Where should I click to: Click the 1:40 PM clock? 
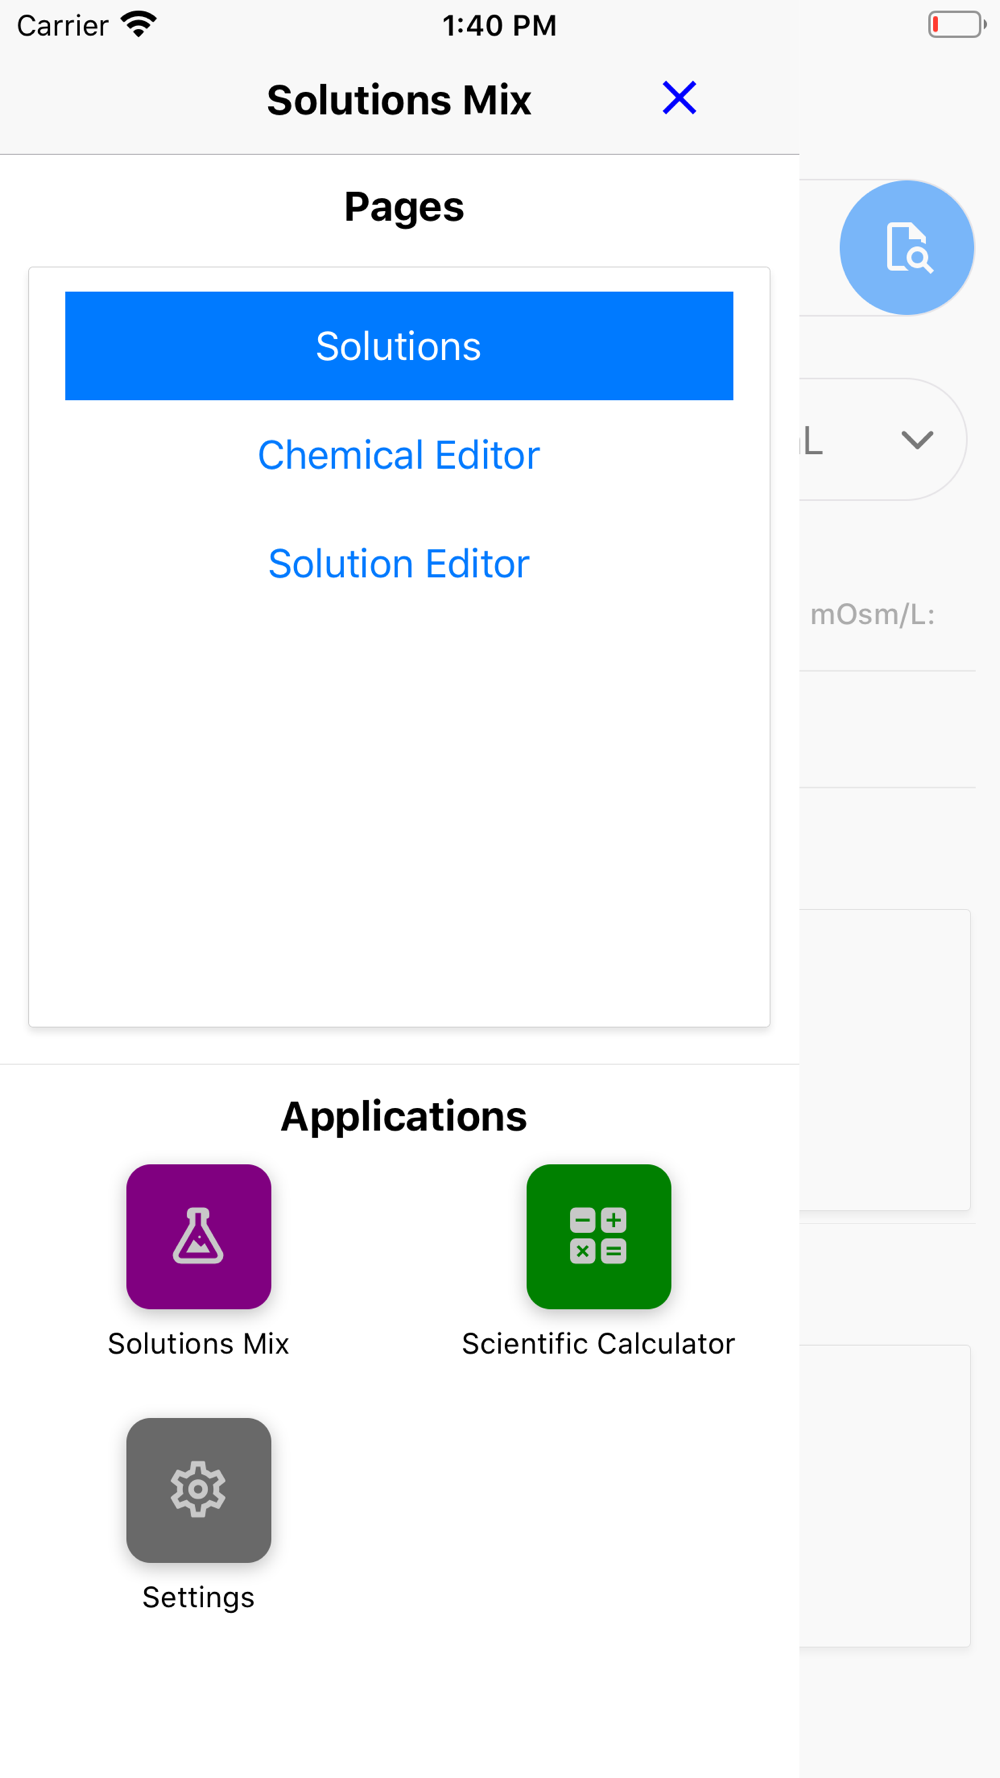[499, 25]
